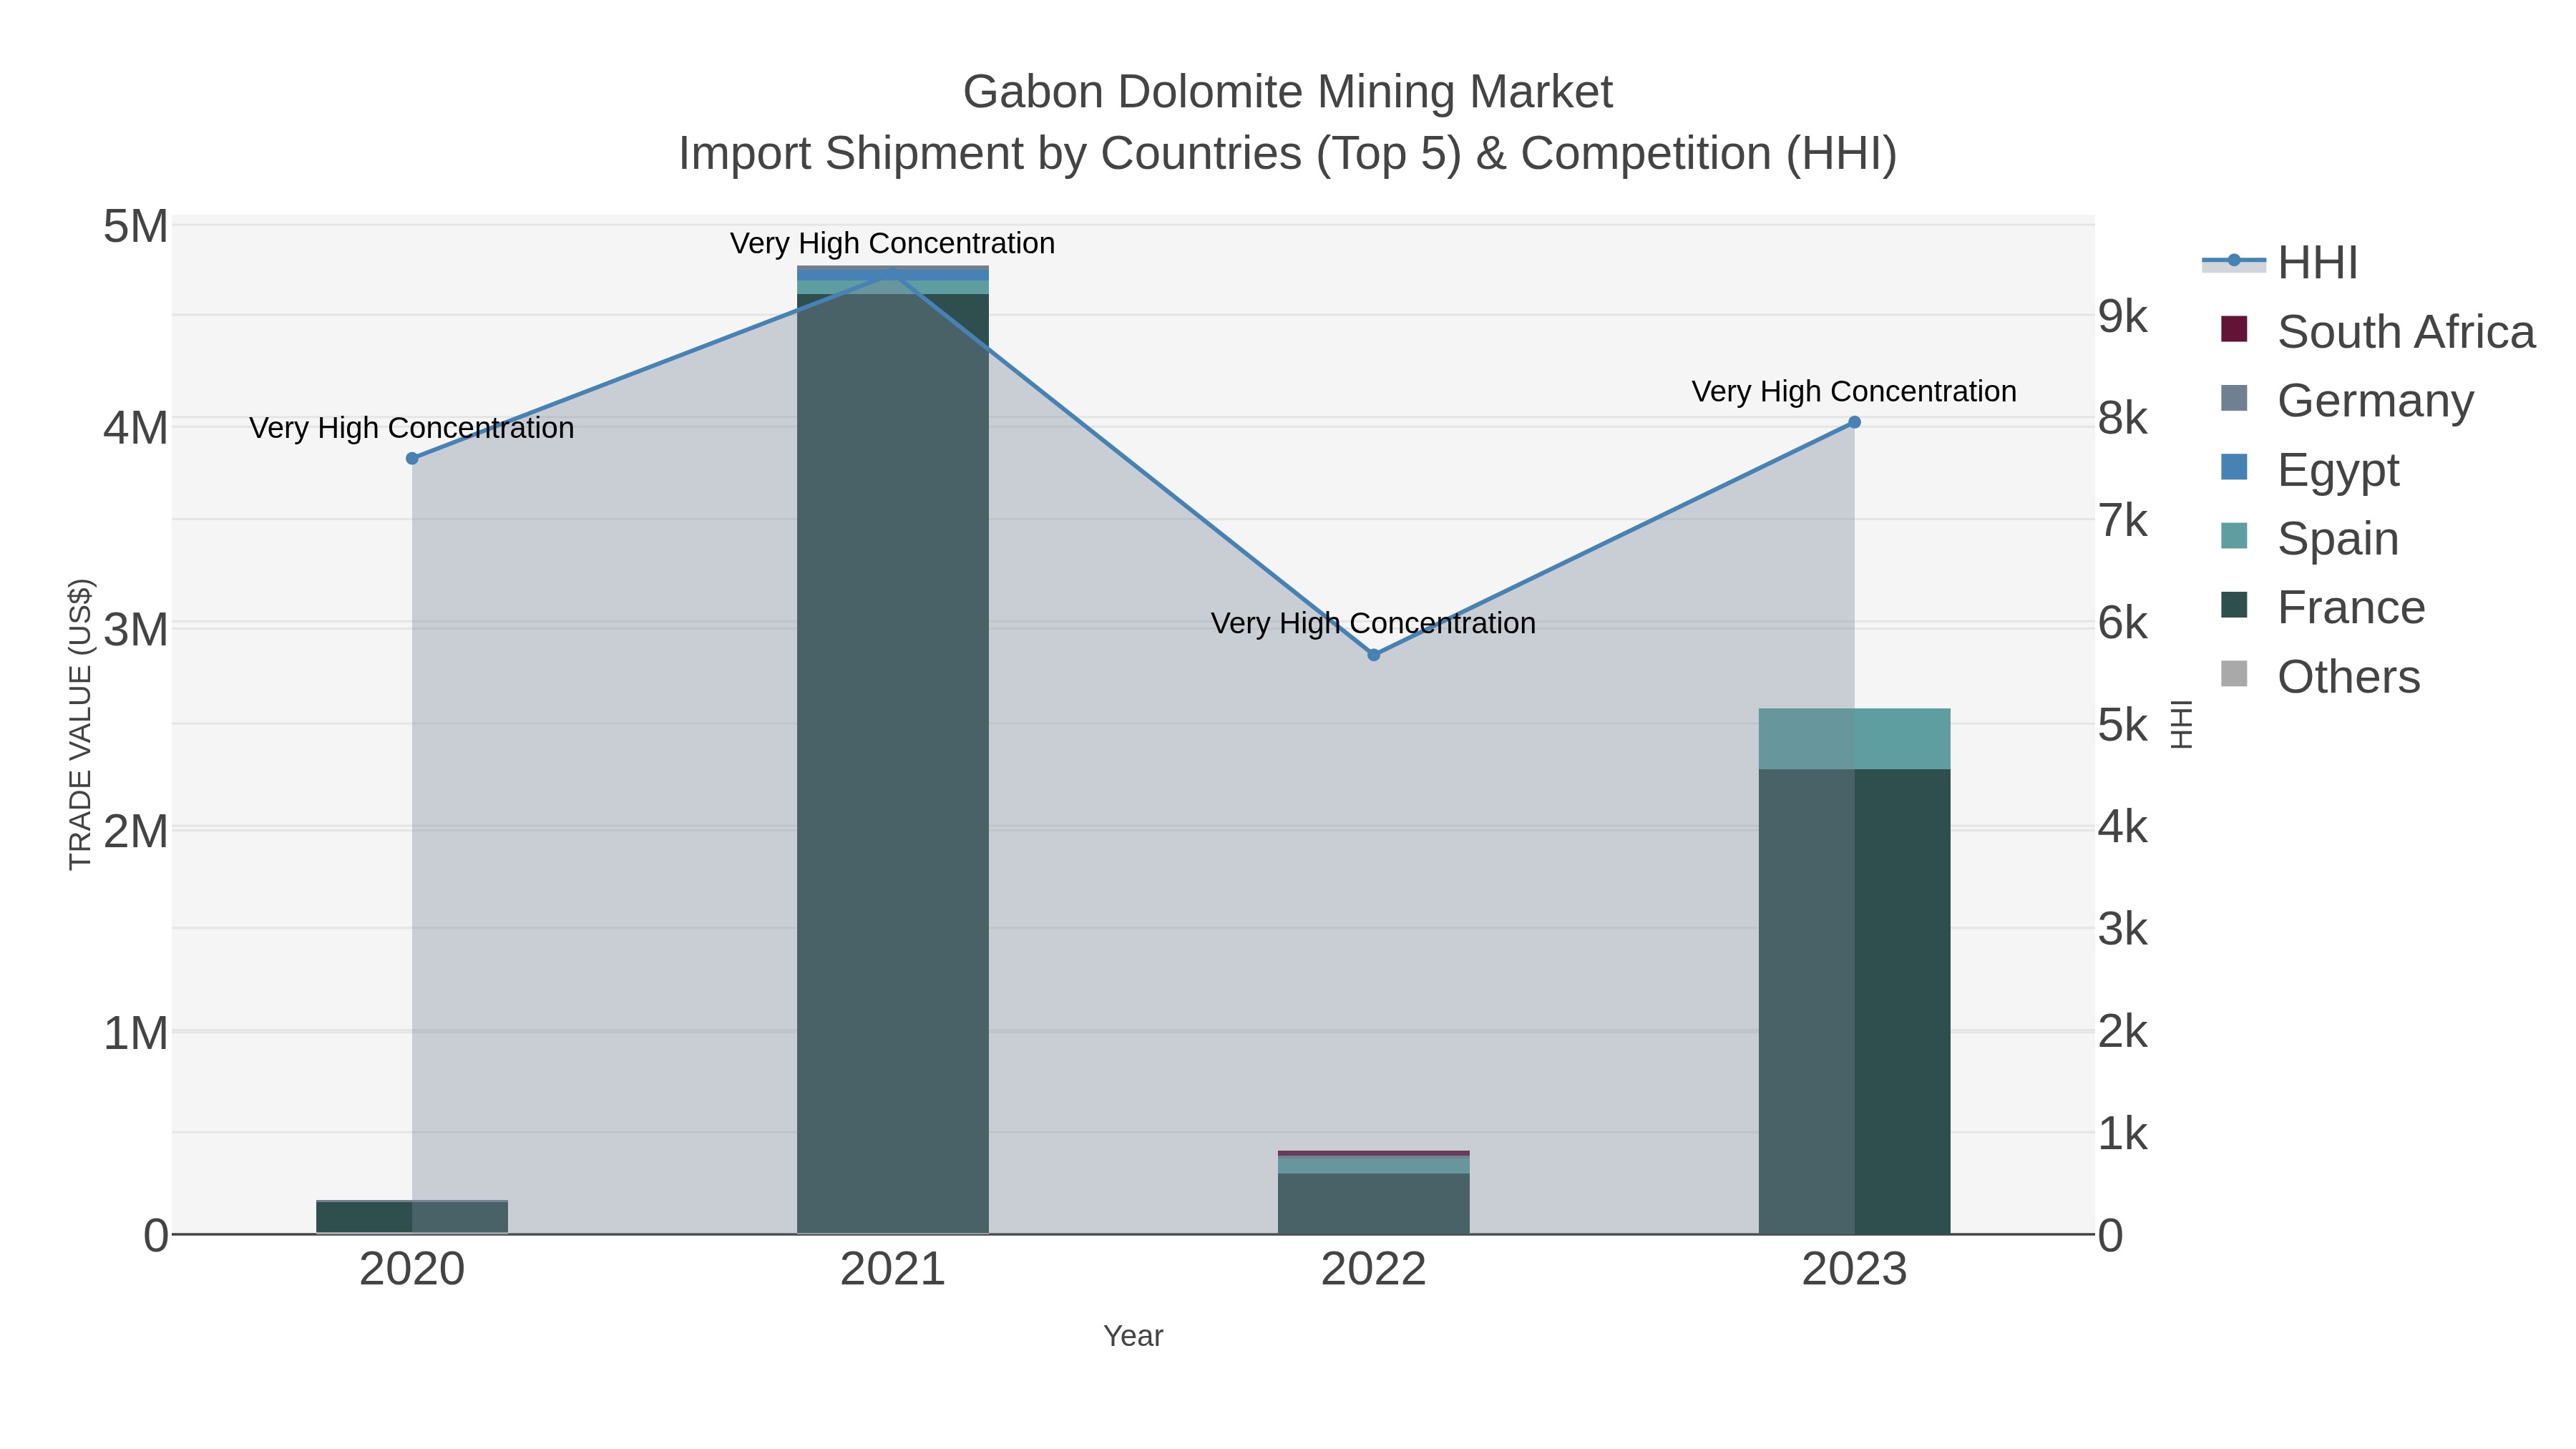Click the 1k right axis tick
The image size is (2576, 1449).
point(2123,1133)
